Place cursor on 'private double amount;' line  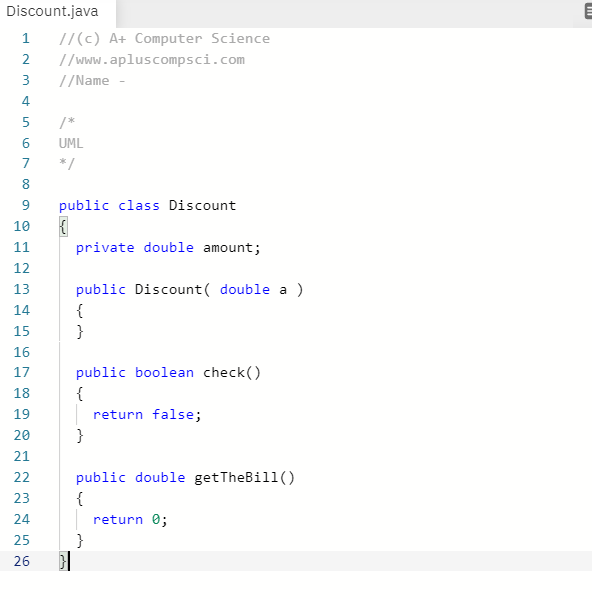[168, 248]
